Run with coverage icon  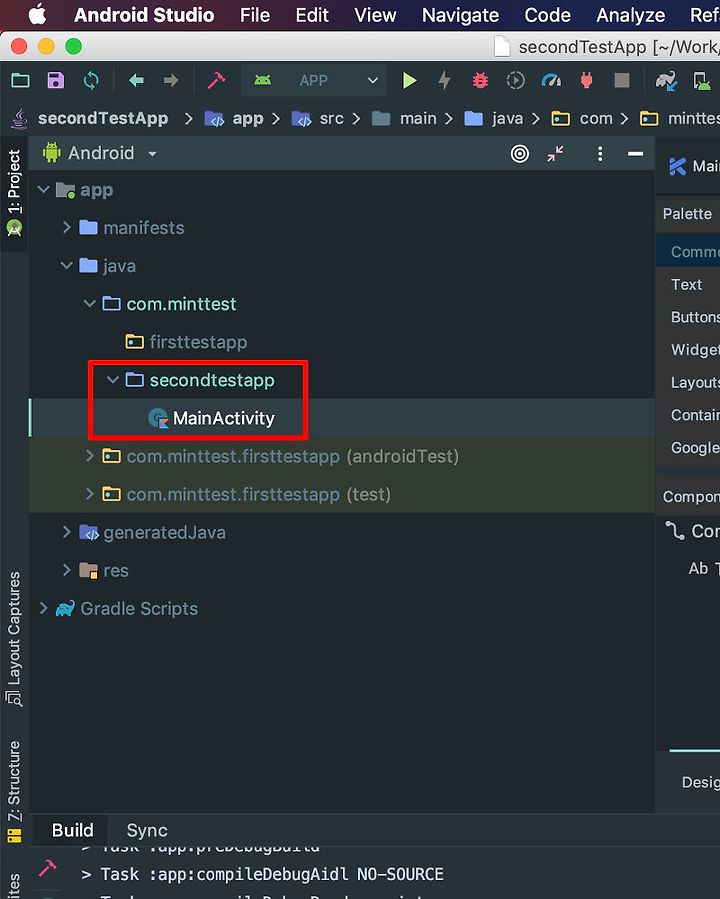point(515,80)
